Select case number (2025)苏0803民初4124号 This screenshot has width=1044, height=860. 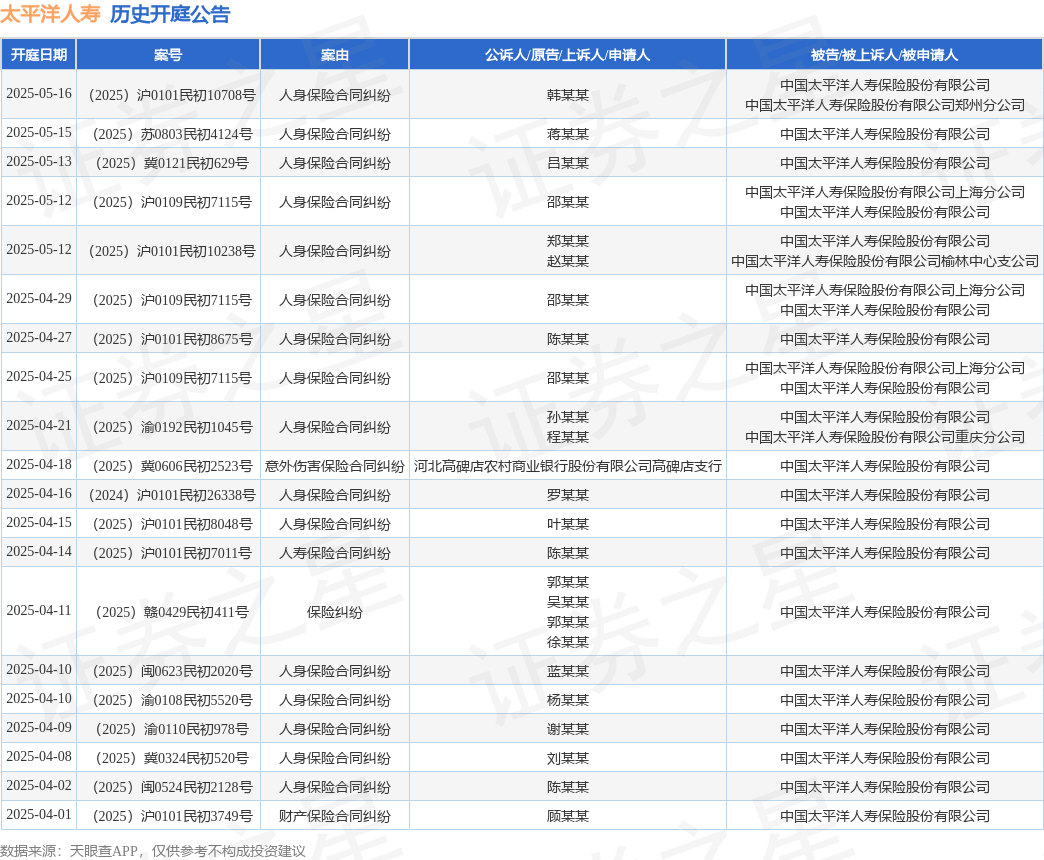tap(172, 134)
